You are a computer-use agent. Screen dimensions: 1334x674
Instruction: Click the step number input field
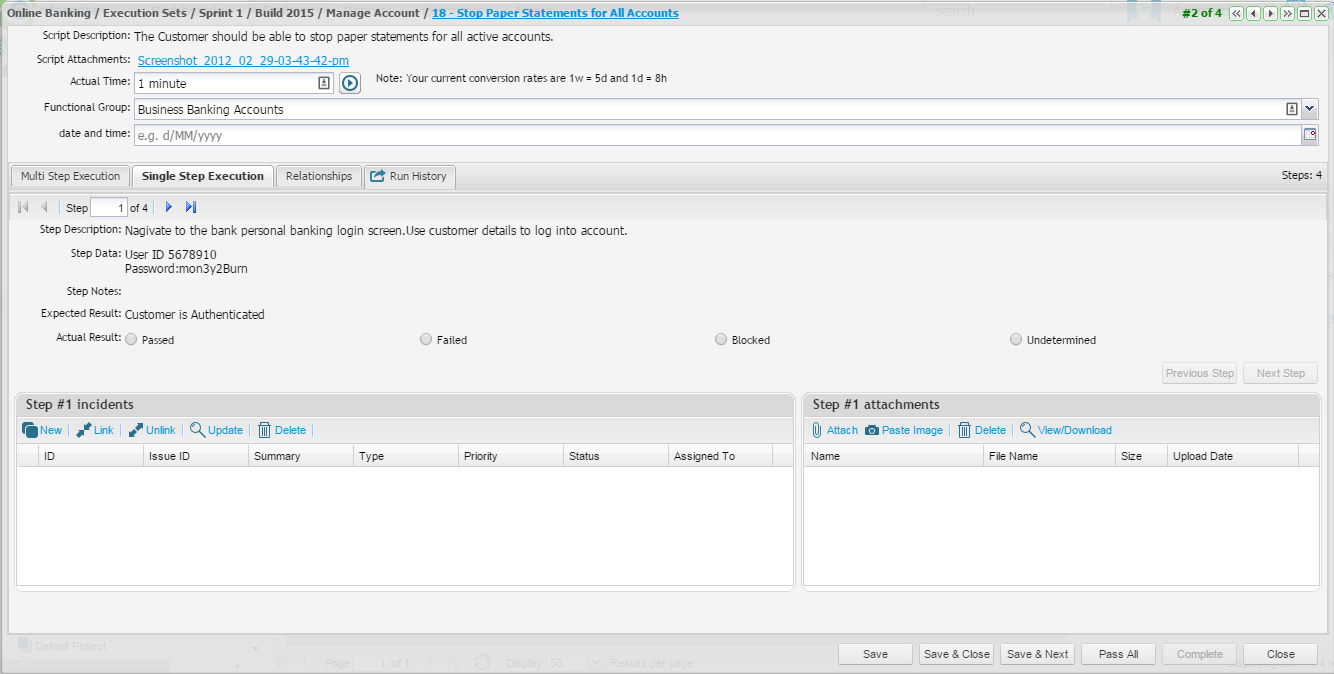pos(108,208)
